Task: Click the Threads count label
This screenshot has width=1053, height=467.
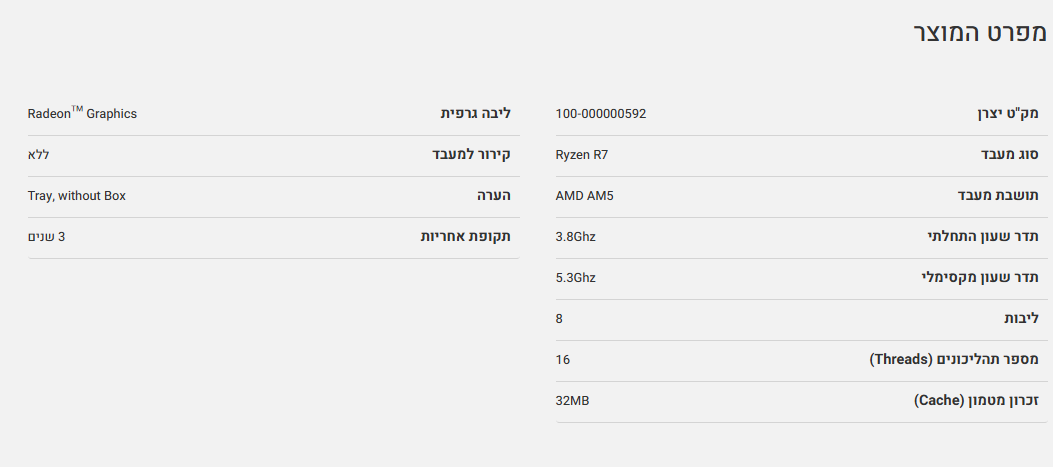Action: [x=953, y=360]
